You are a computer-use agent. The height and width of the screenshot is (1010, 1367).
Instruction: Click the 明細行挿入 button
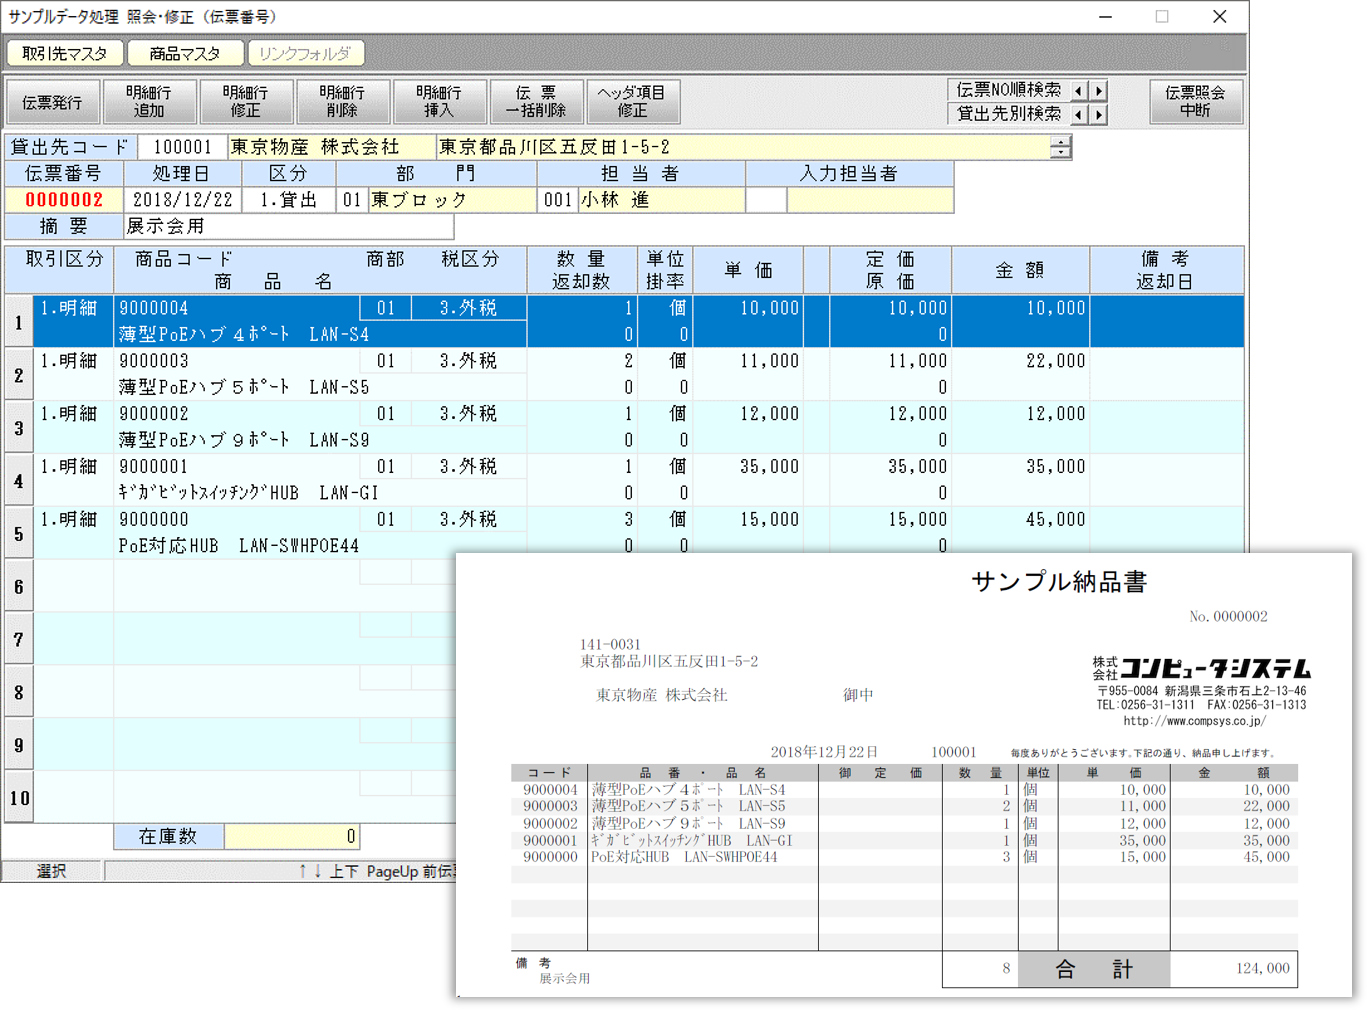coord(439,102)
